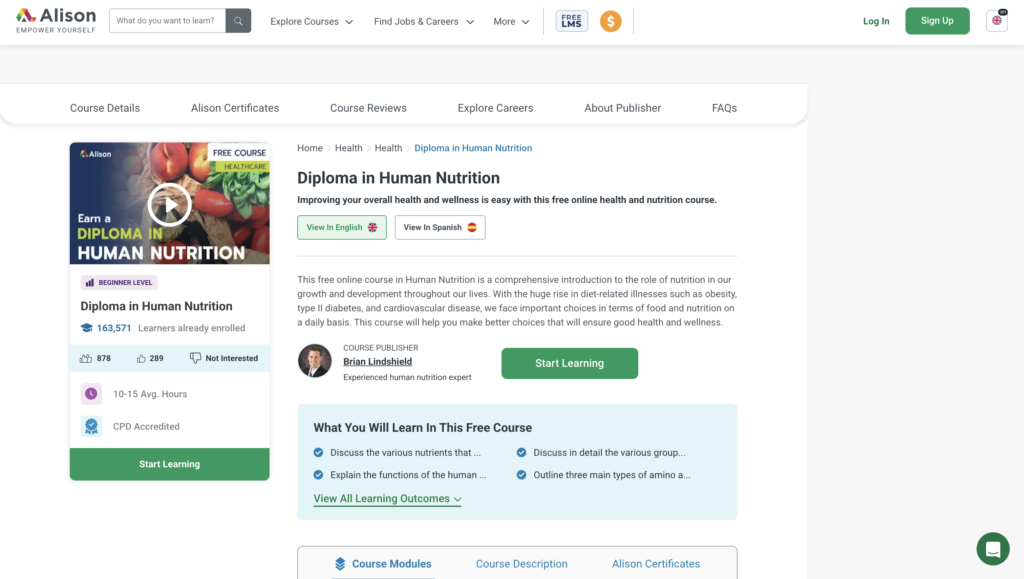Expand View All Learning Outcomes

pos(387,499)
